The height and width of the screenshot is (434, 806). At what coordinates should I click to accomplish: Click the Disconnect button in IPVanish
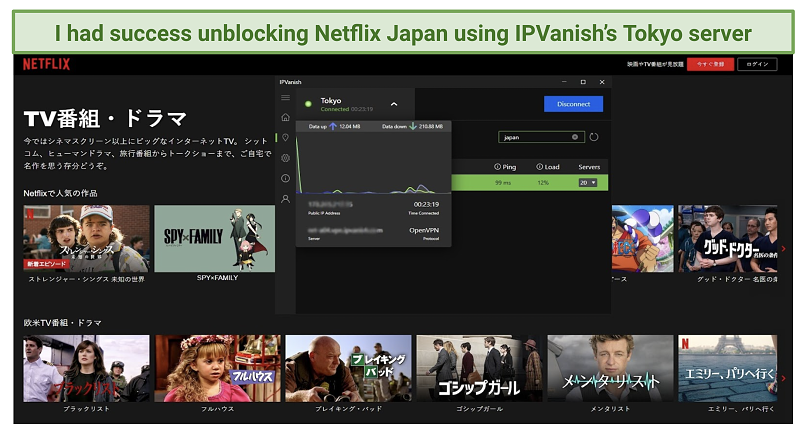573,104
